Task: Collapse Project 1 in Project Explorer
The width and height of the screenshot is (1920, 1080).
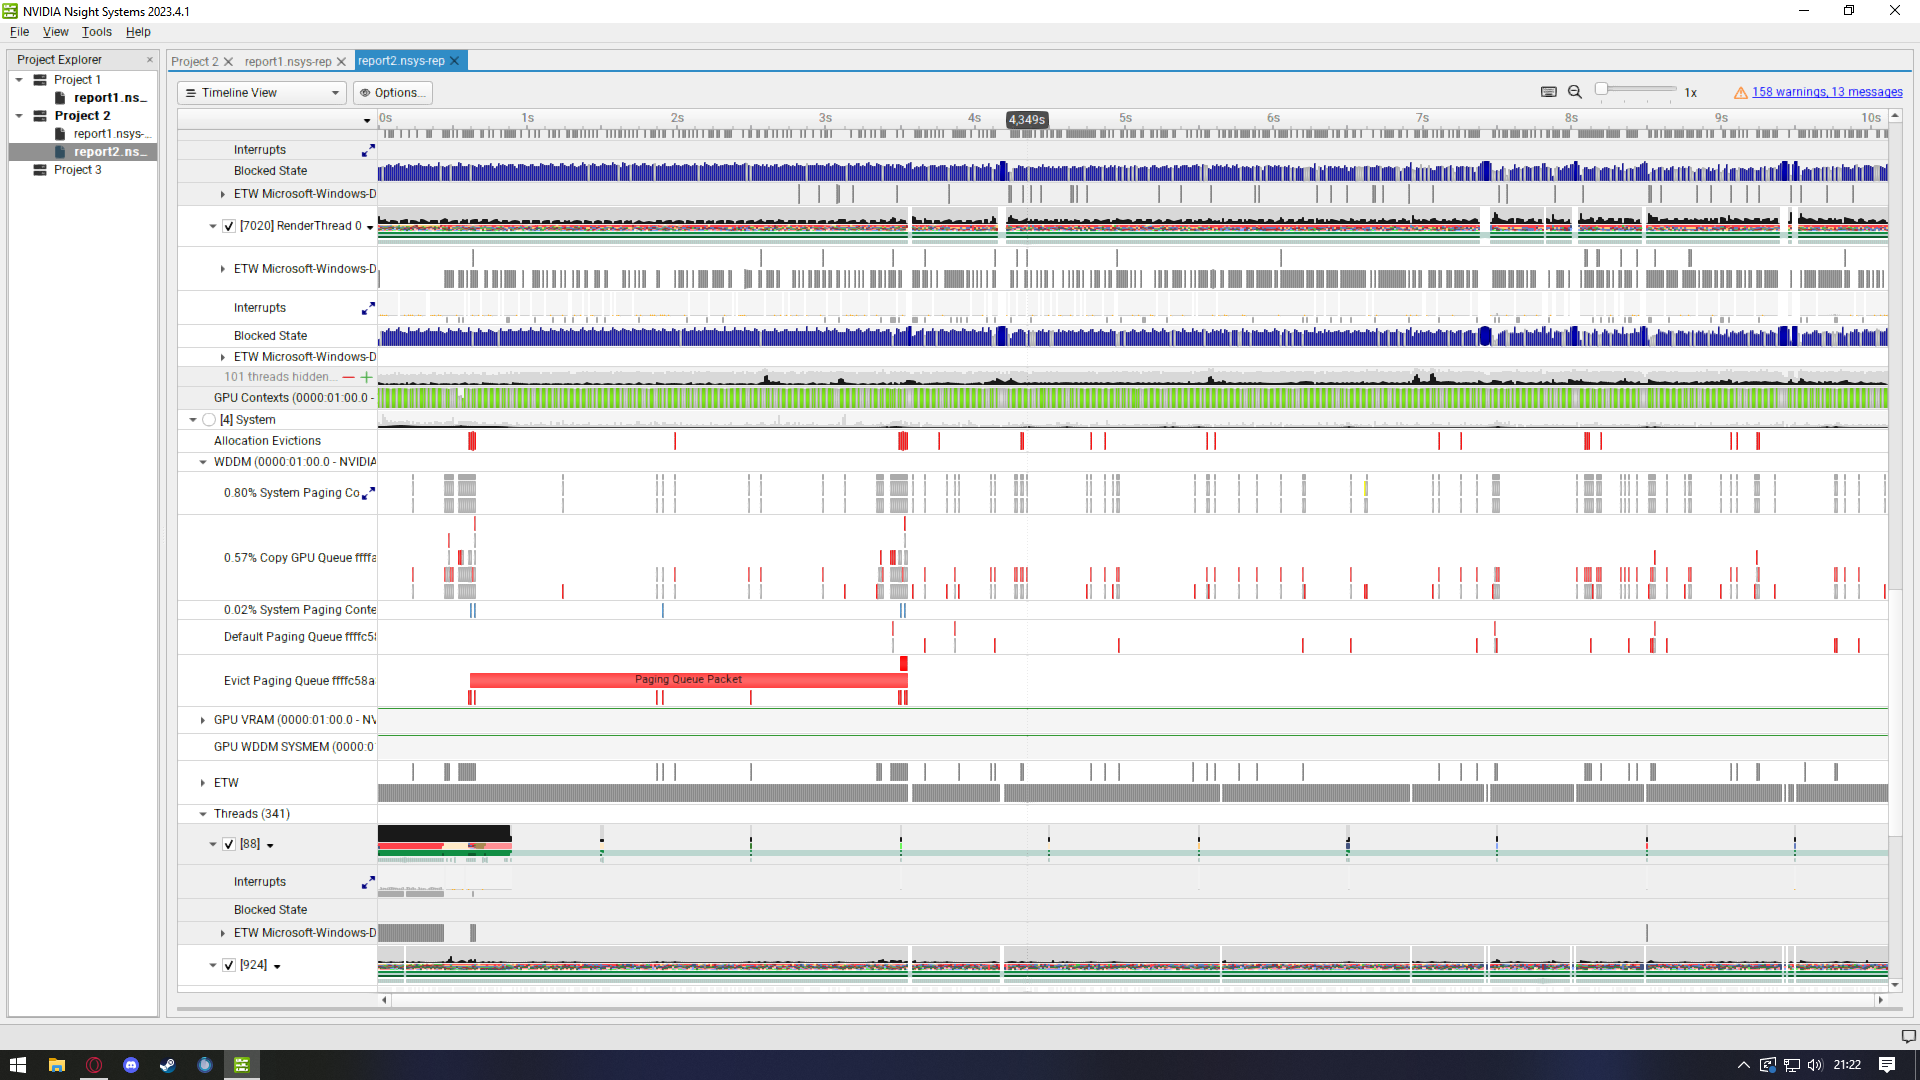Action: 19,80
